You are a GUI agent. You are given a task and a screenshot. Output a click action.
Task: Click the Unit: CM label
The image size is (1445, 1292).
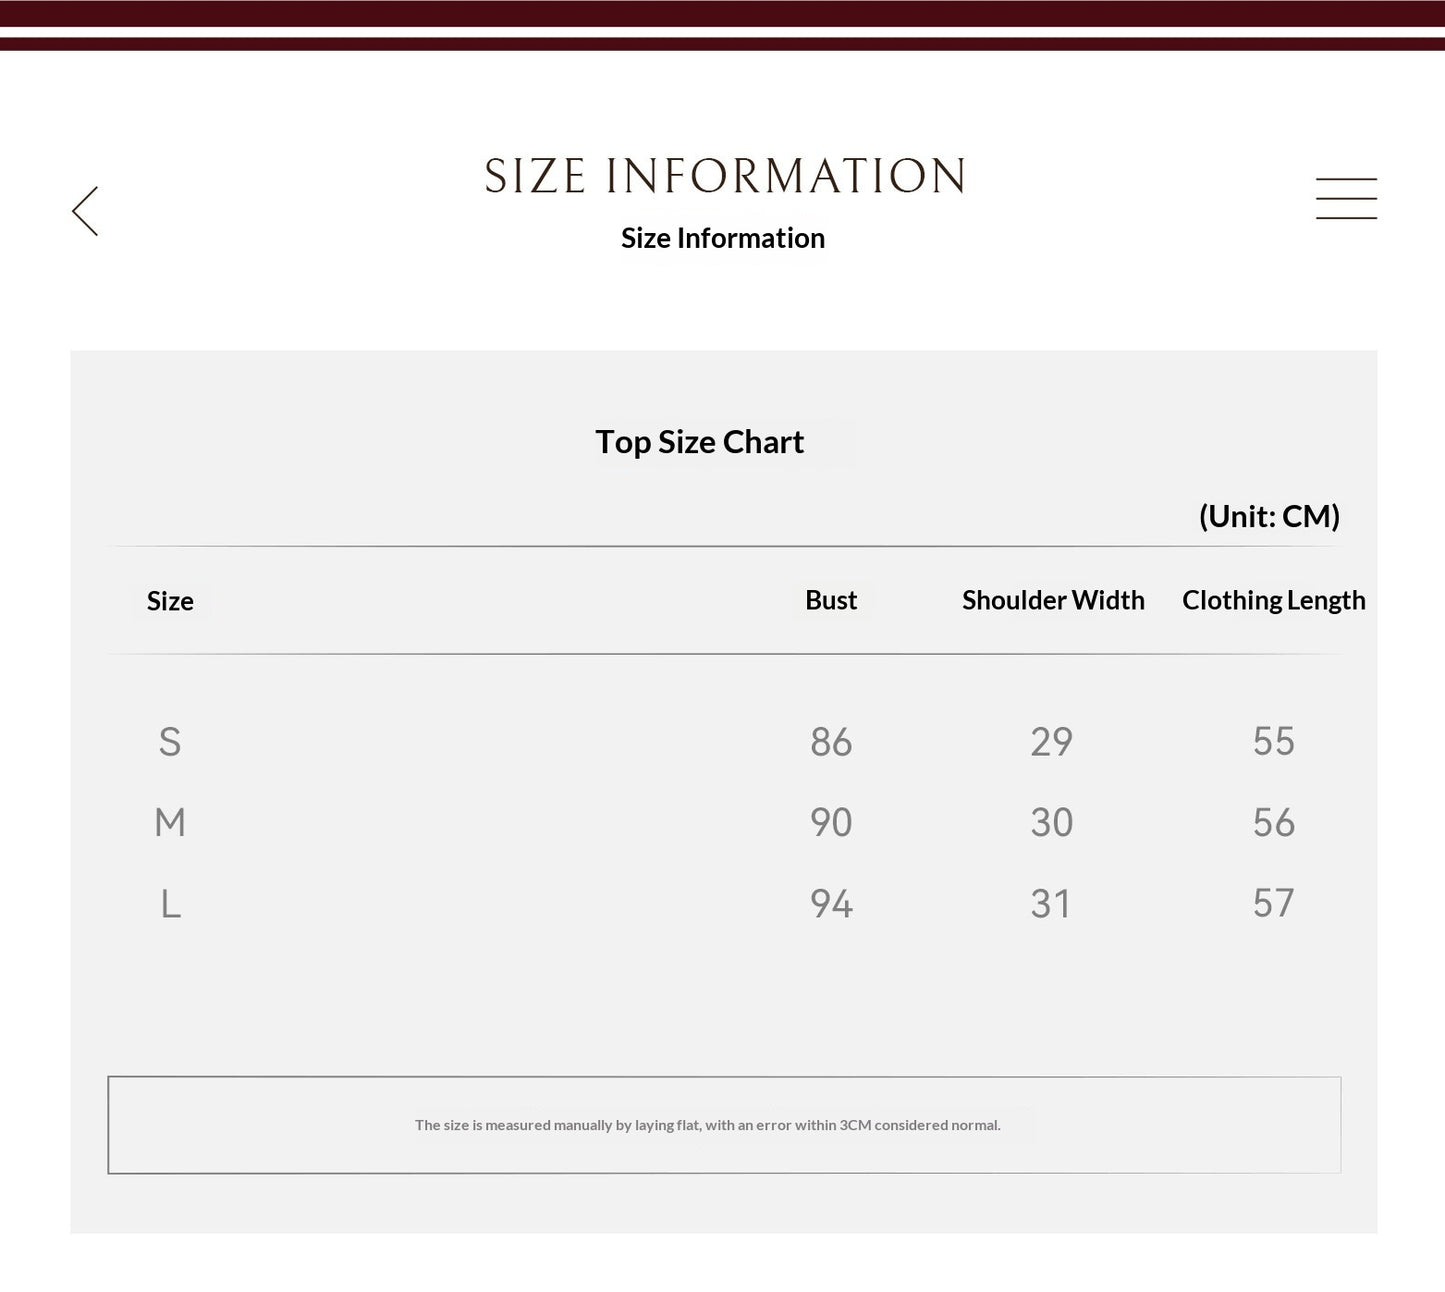[x=1269, y=516]
